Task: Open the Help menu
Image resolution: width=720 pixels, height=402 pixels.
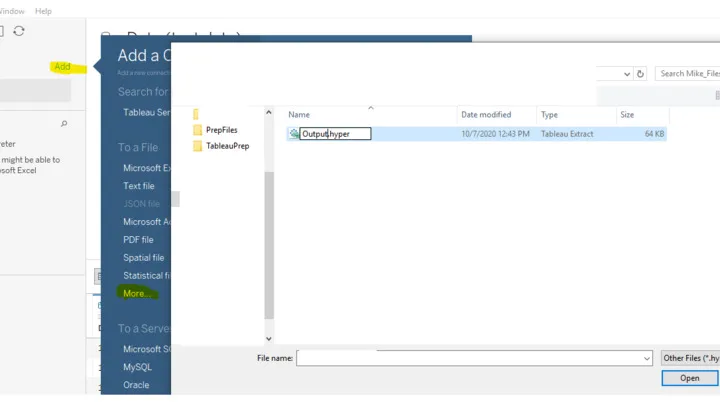Action: (x=43, y=11)
